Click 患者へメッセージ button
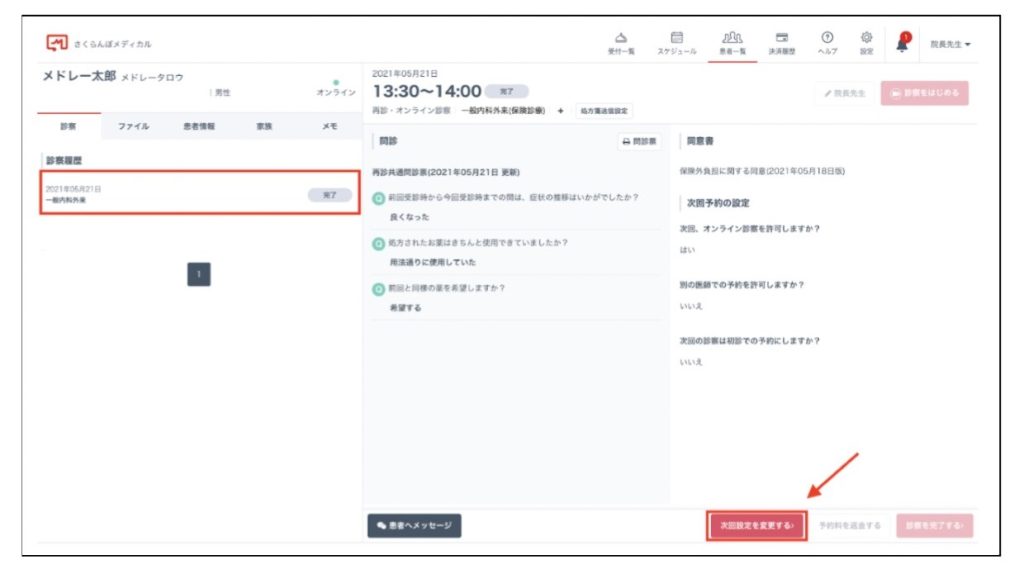Screen dimensions: 1024x574 pos(414,525)
